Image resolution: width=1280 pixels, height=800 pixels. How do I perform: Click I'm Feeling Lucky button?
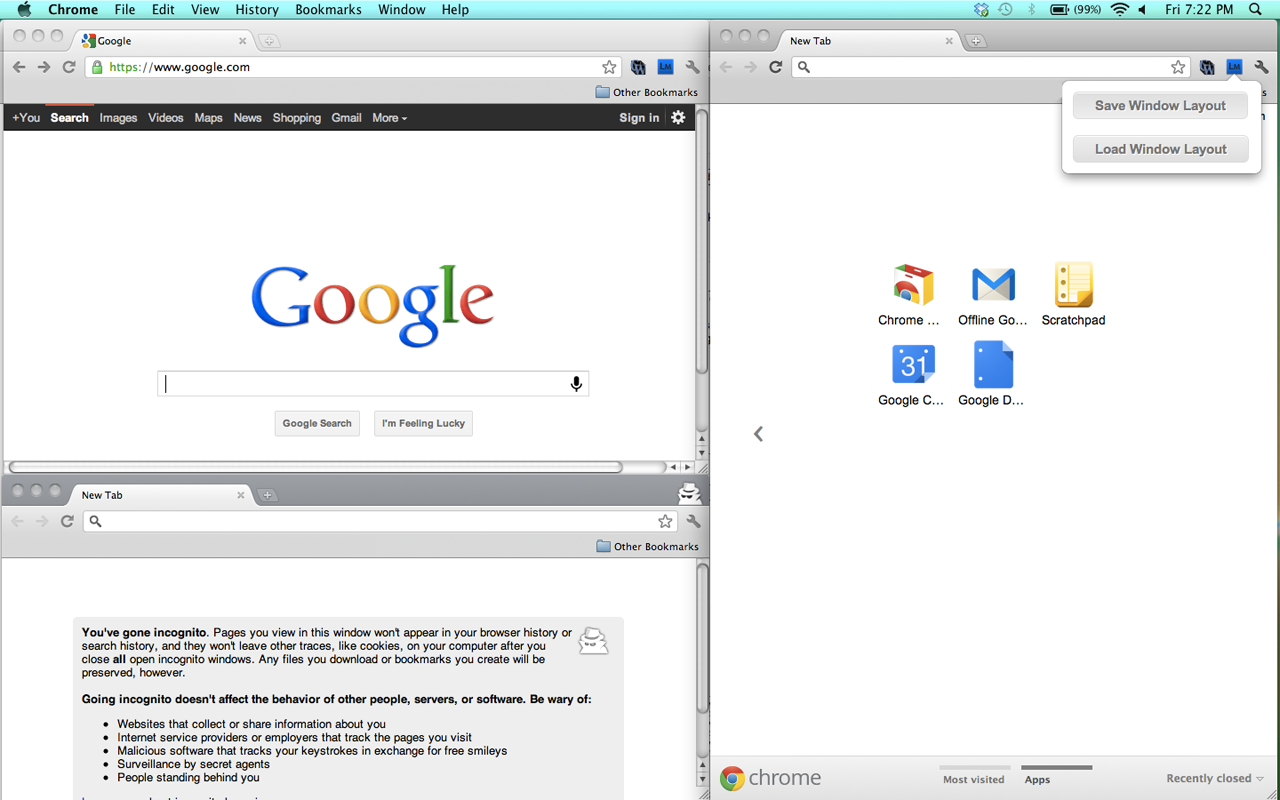pos(423,424)
